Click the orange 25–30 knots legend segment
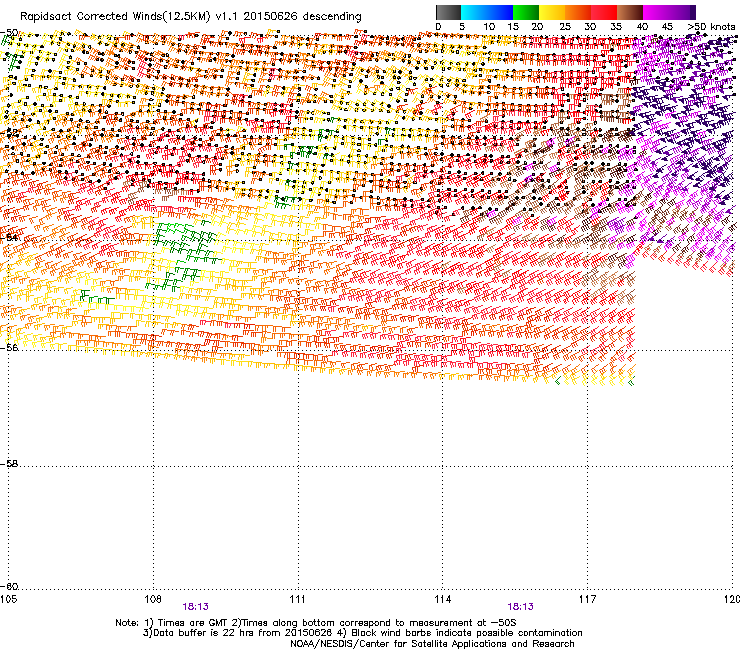The width and height of the screenshot is (740, 650). tap(578, 12)
